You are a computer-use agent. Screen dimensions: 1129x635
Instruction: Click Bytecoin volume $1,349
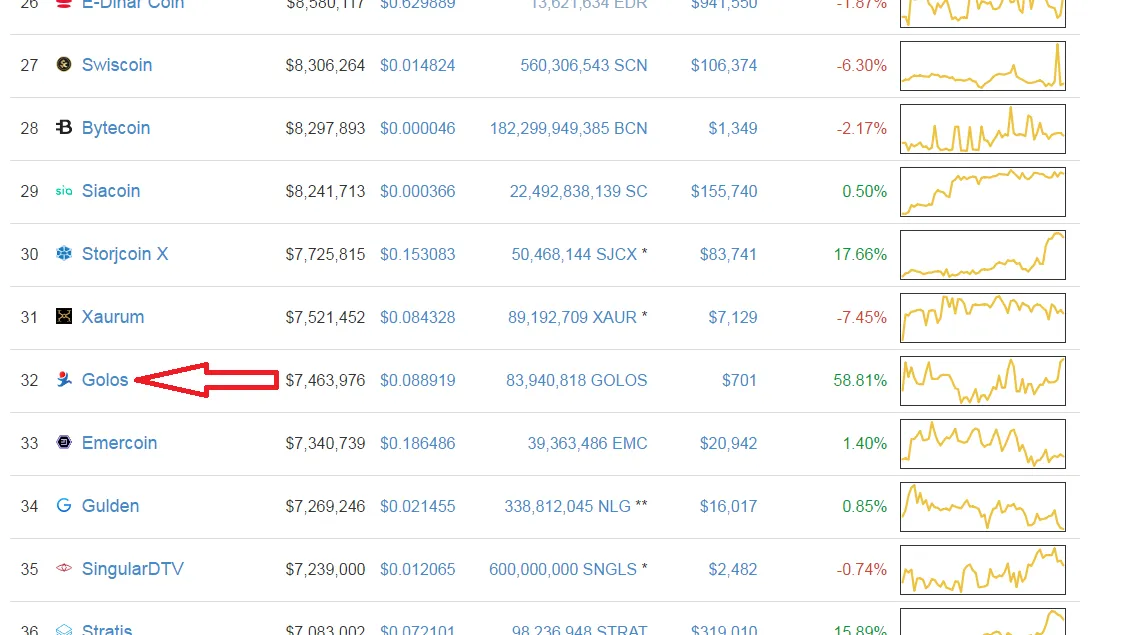click(733, 128)
